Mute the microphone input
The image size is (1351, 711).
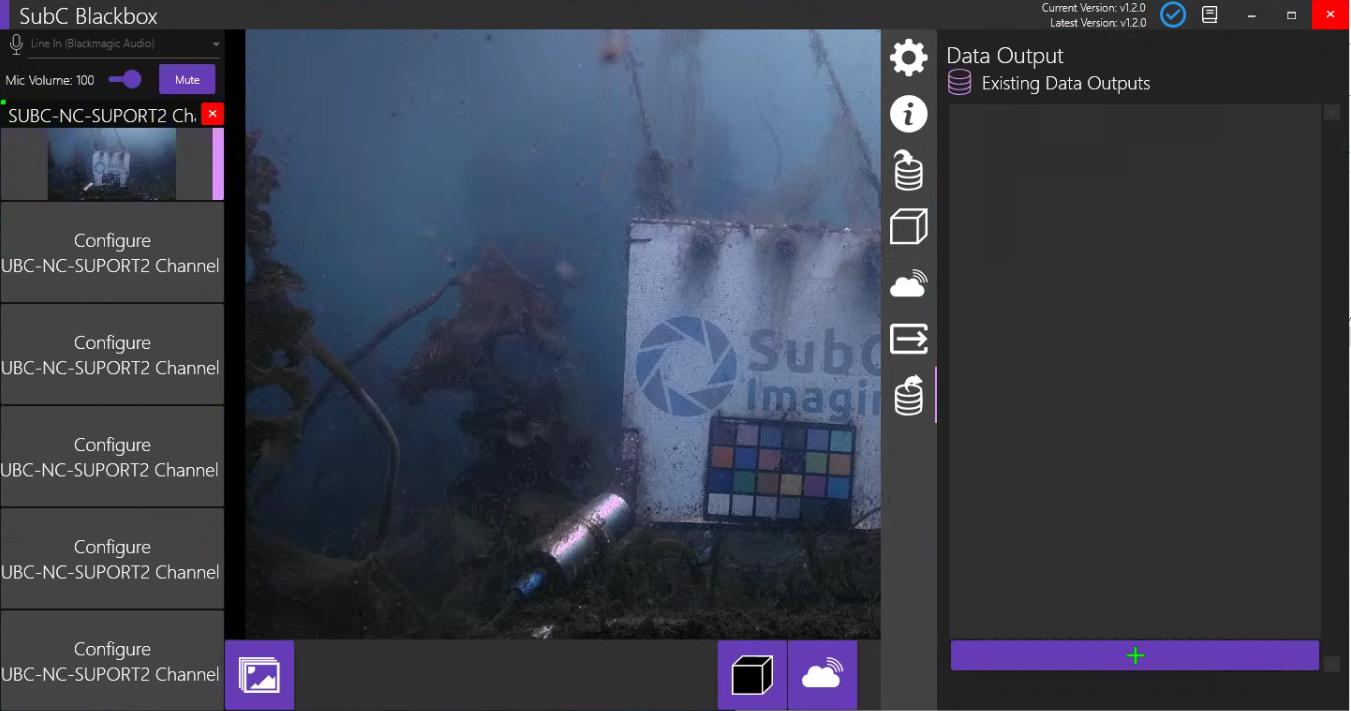click(187, 80)
